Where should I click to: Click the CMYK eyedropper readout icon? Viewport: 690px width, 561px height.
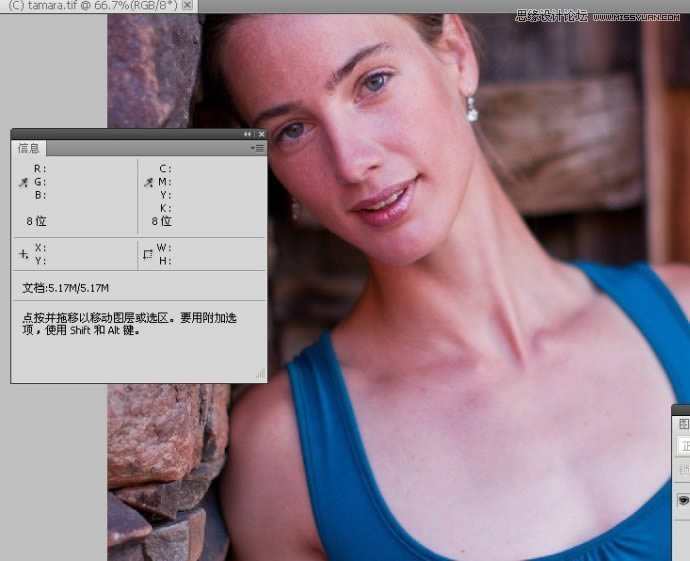pyautogui.click(x=148, y=183)
